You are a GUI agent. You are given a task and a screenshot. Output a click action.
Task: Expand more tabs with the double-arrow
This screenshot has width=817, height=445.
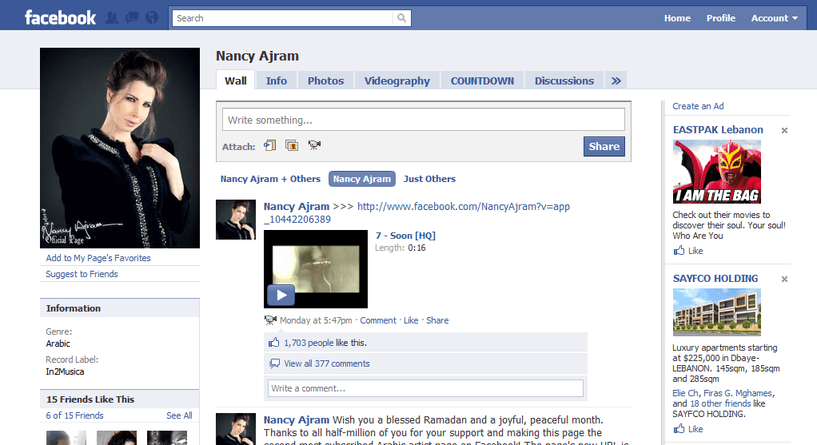click(616, 81)
